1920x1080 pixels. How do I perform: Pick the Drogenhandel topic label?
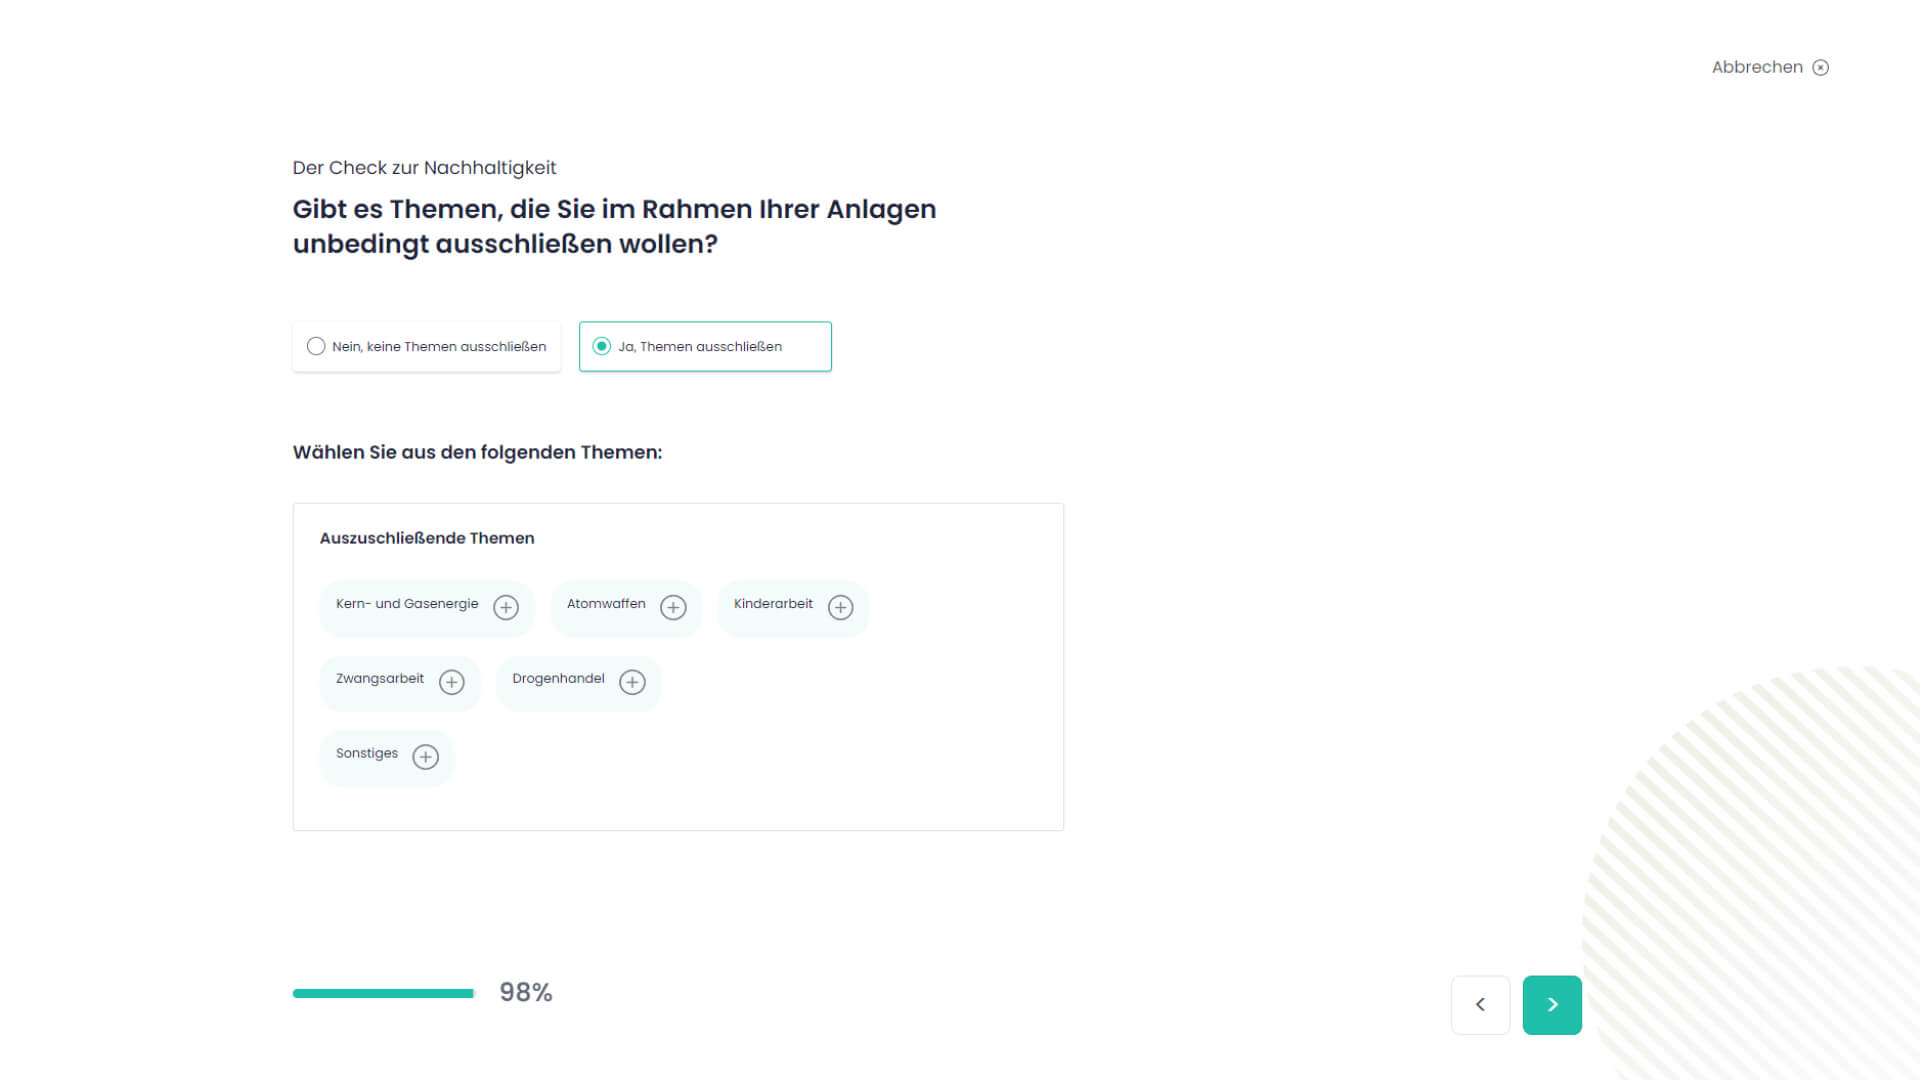tap(558, 679)
